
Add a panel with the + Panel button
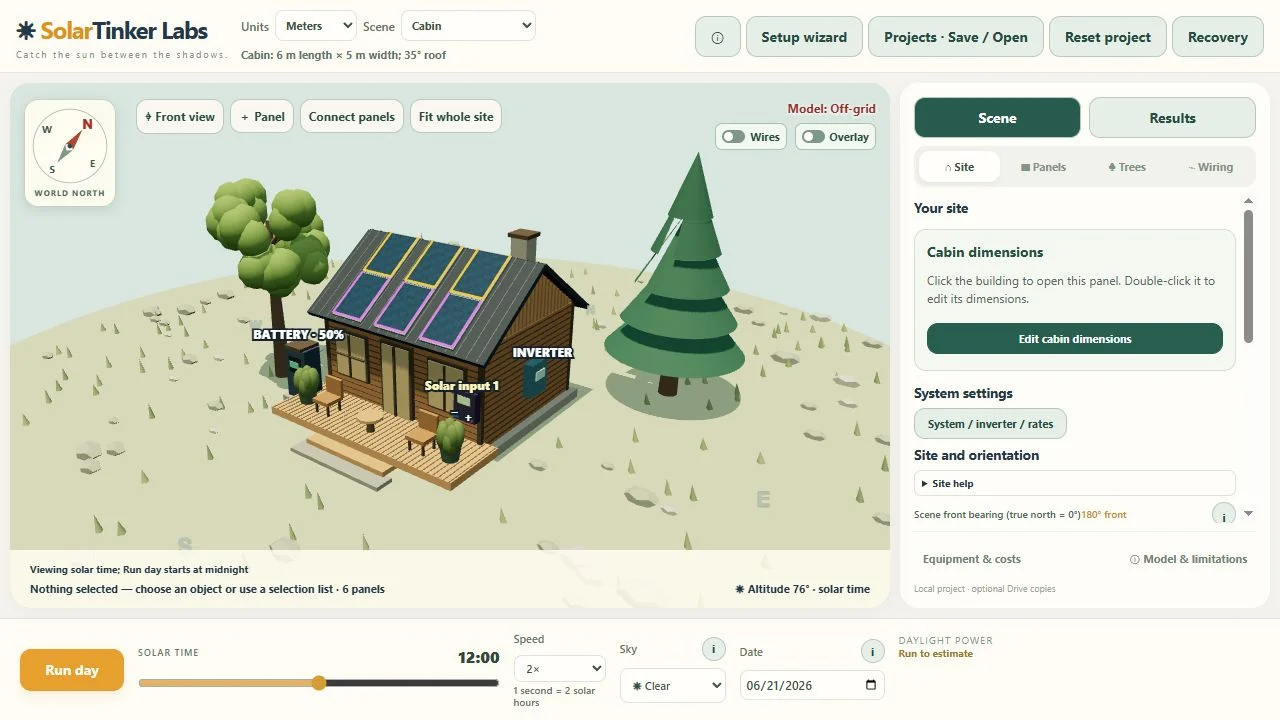pyautogui.click(x=263, y=117)
